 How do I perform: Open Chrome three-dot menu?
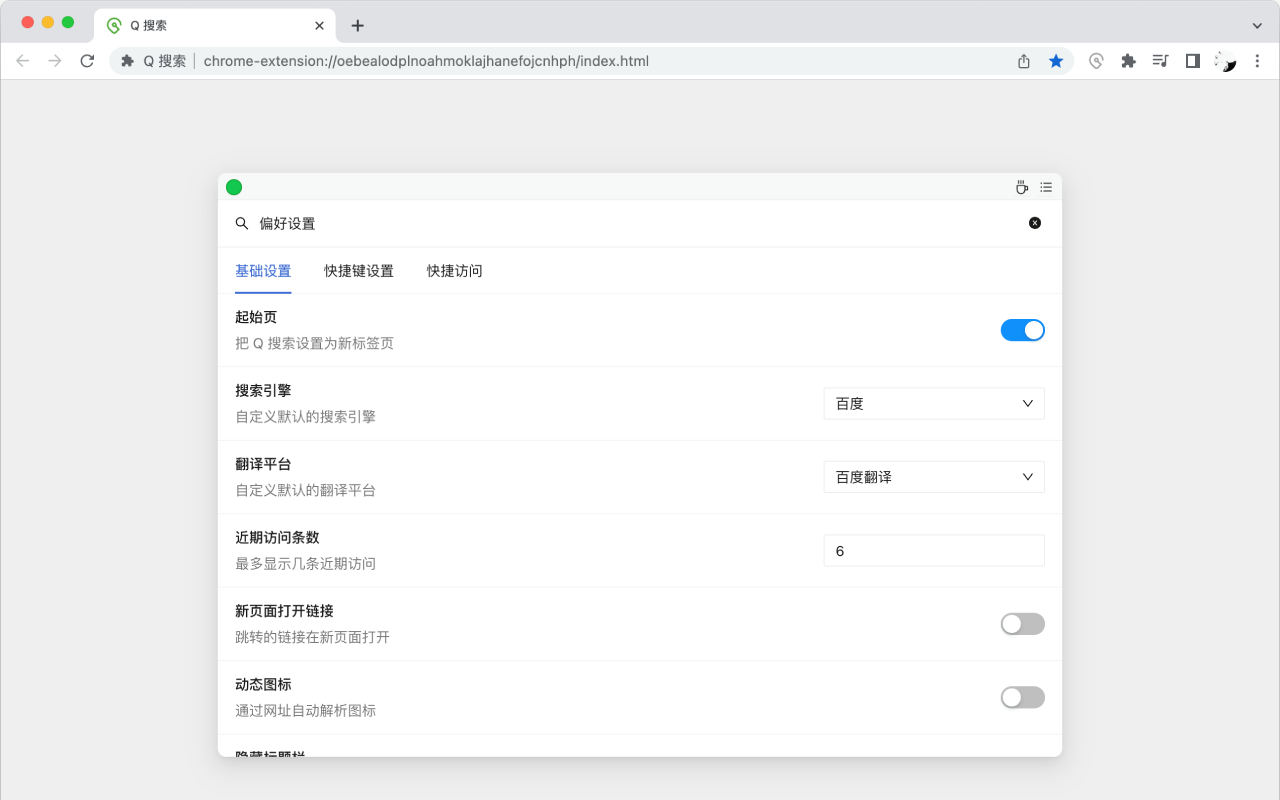click(x=1257, y=61)
